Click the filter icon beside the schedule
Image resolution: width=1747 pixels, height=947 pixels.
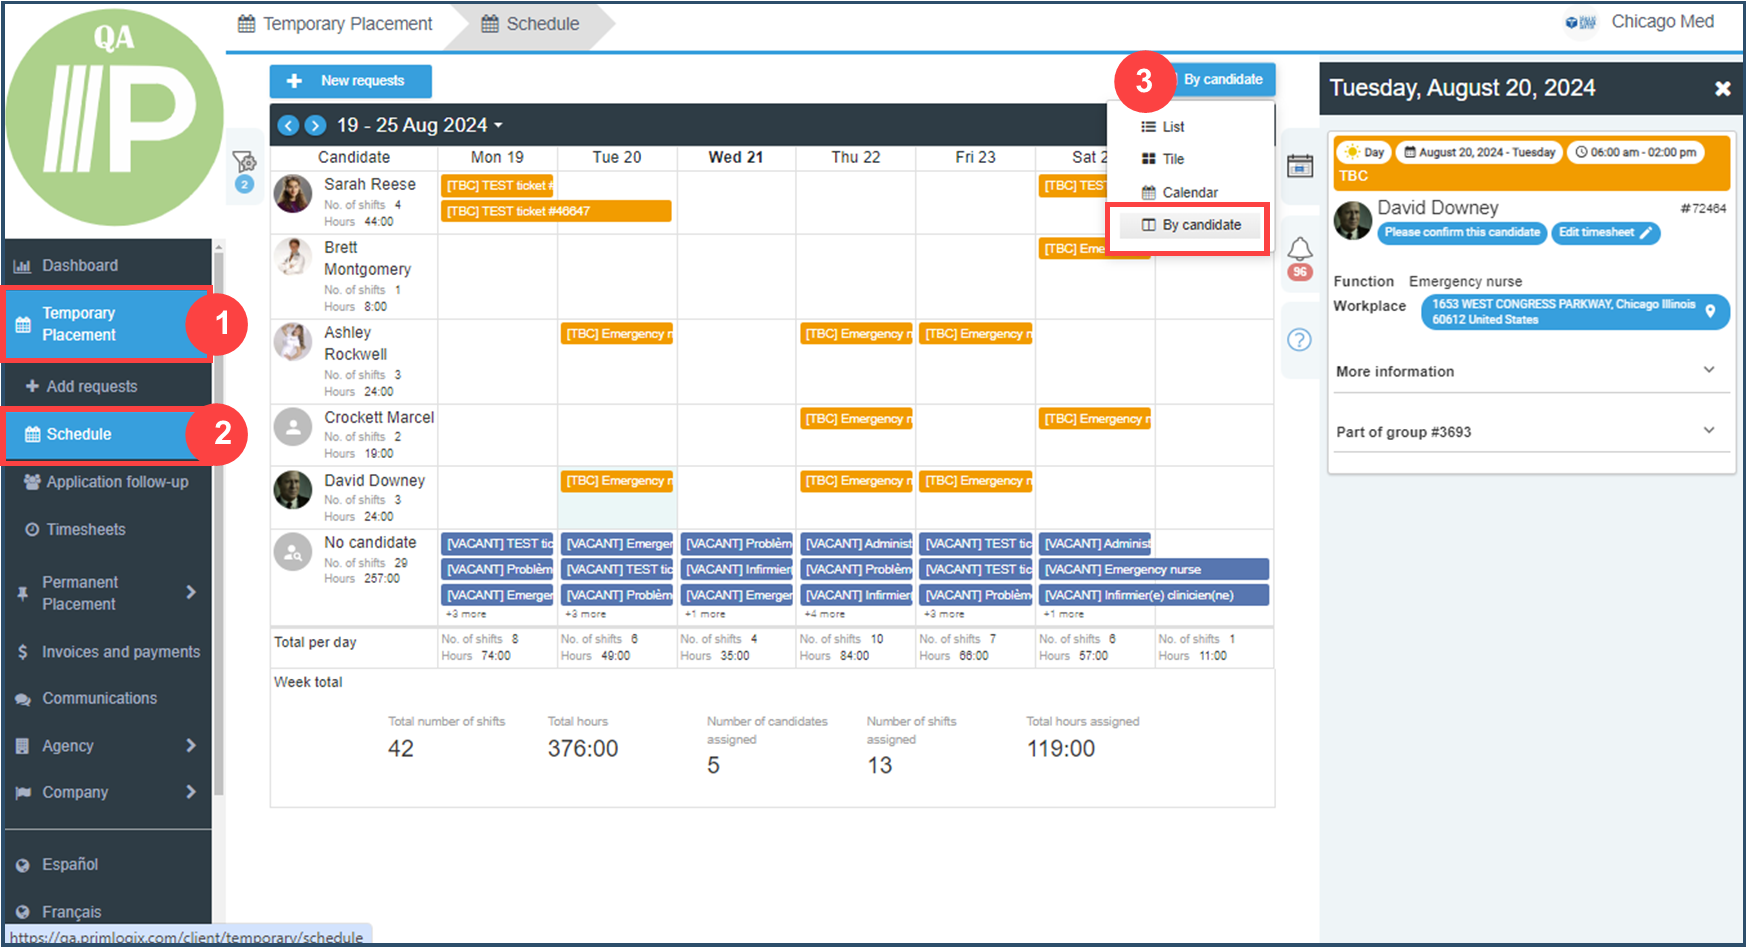(x=244, y=163)
